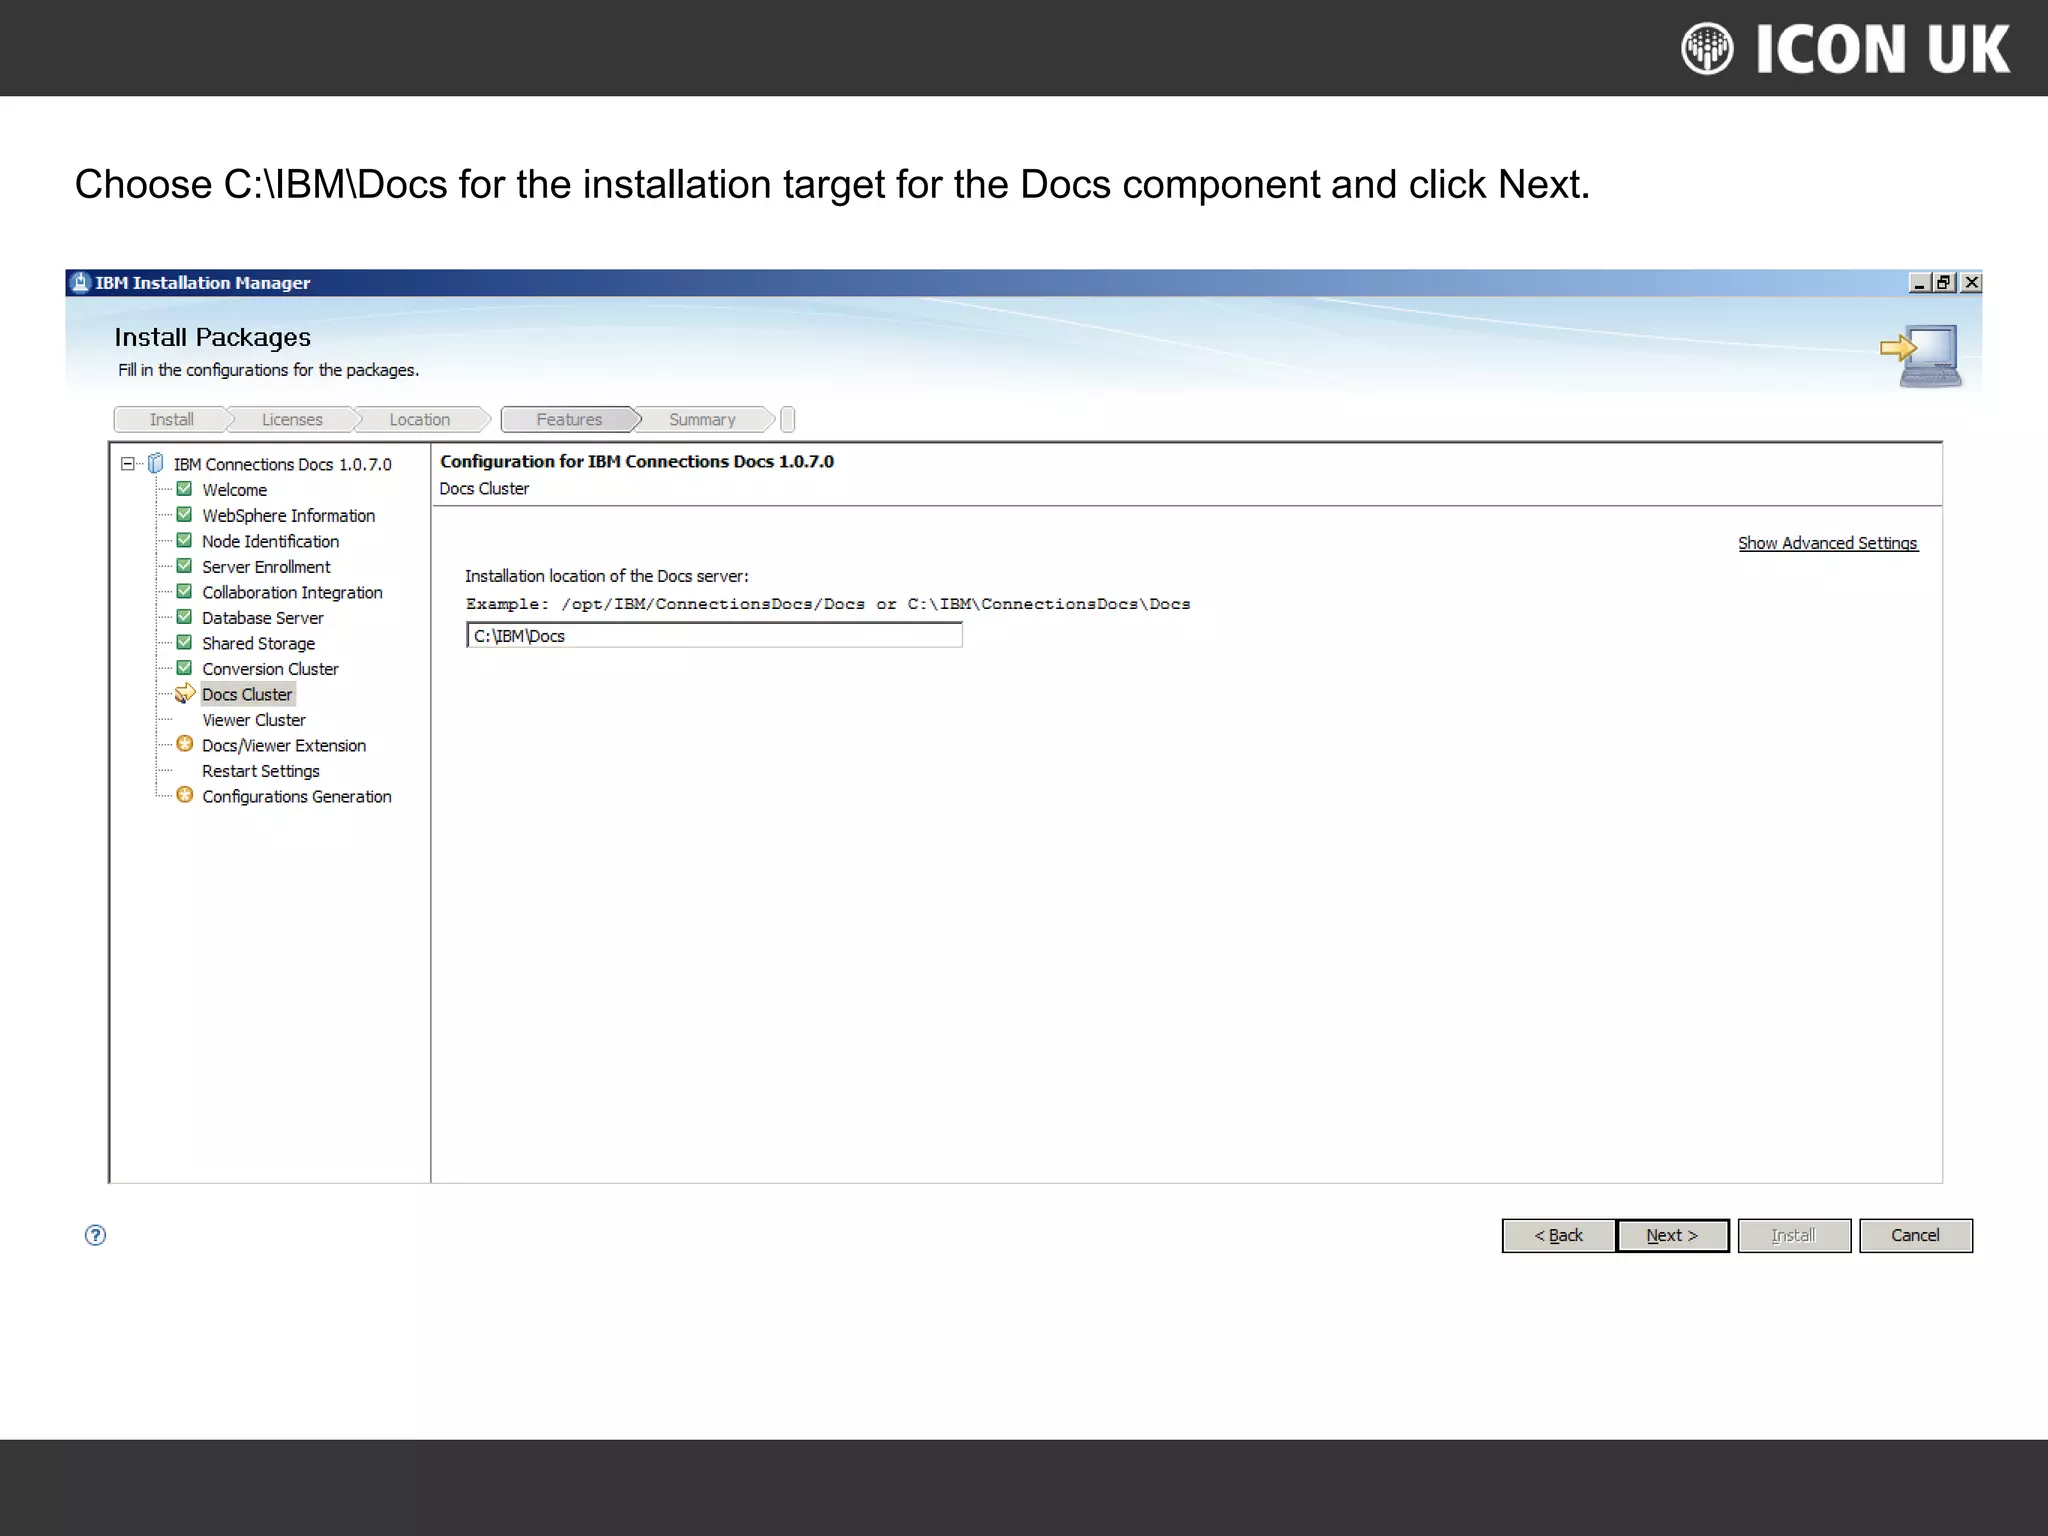
Task: Go to the Licenses wizard step
Action: click(x=292, y=420)
